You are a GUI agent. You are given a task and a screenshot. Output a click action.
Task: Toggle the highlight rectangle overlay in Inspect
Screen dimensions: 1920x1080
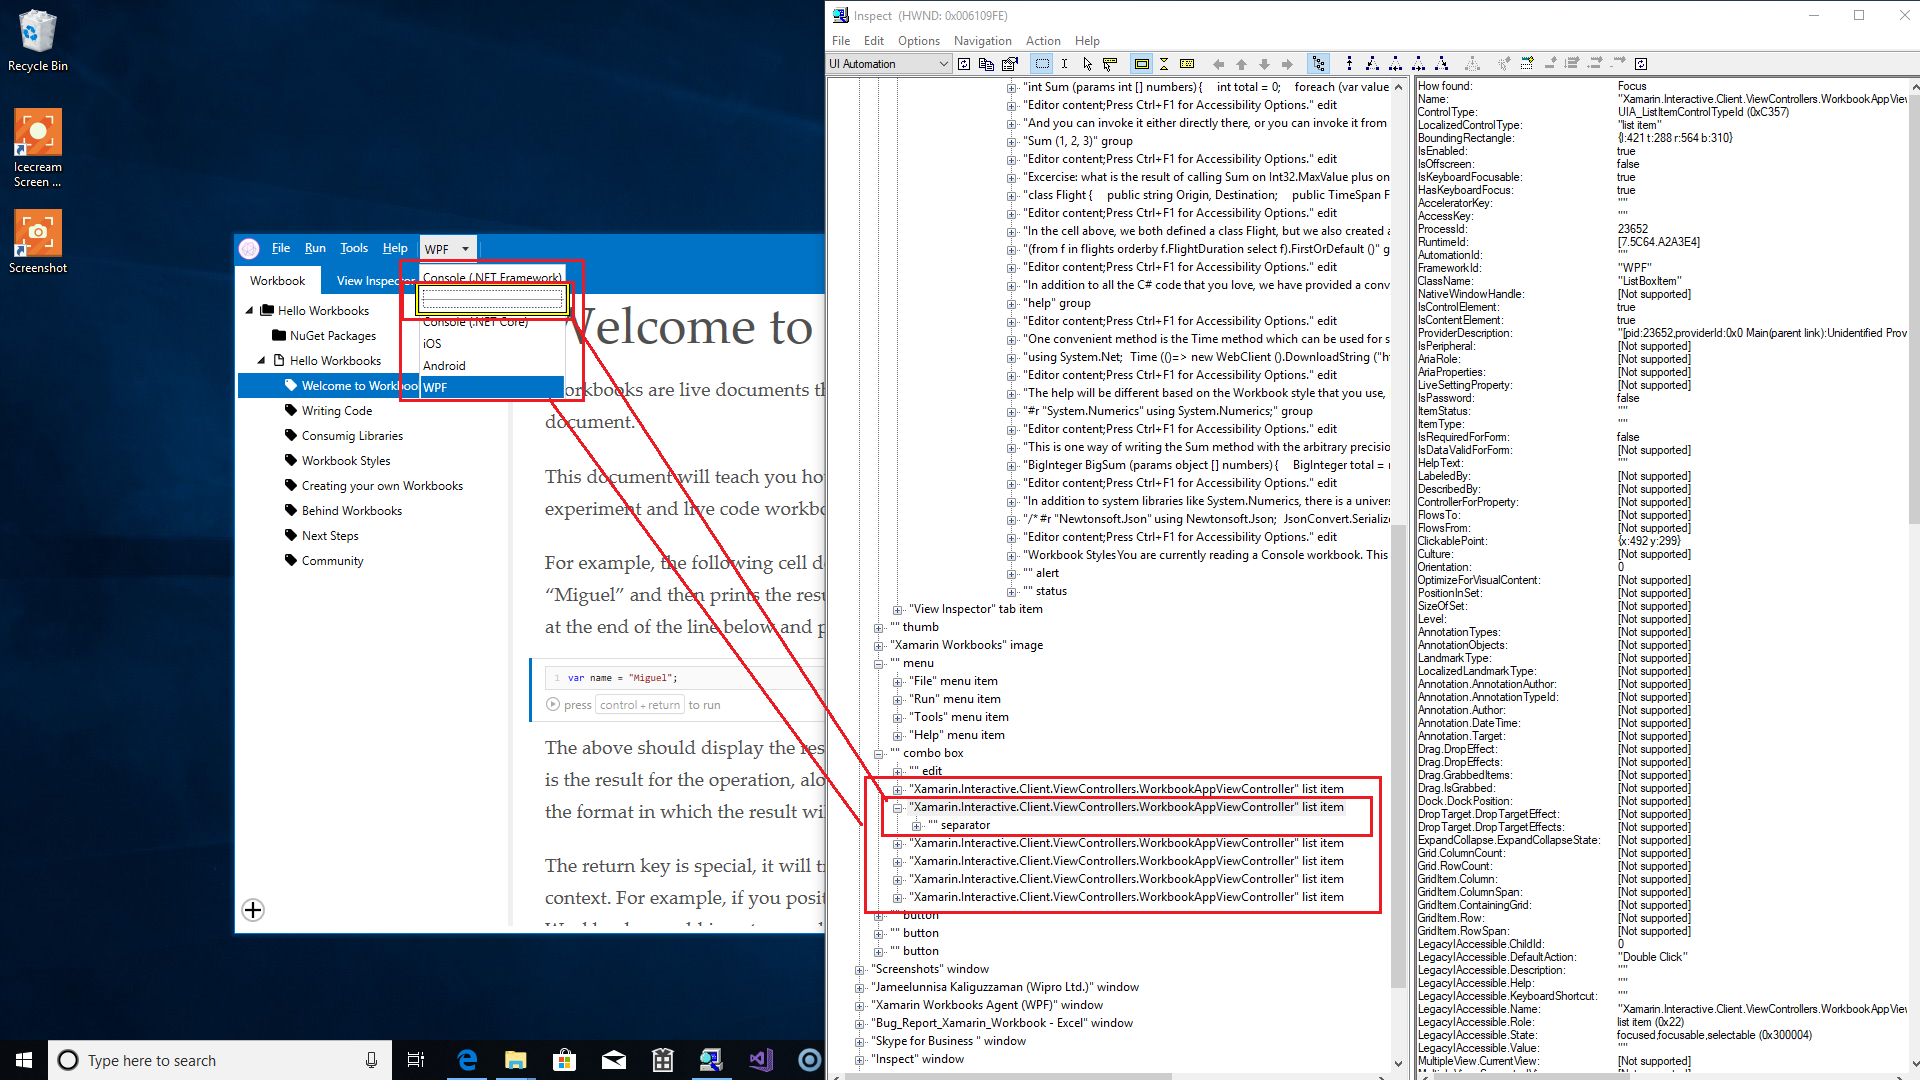(x=1143, y=63)
